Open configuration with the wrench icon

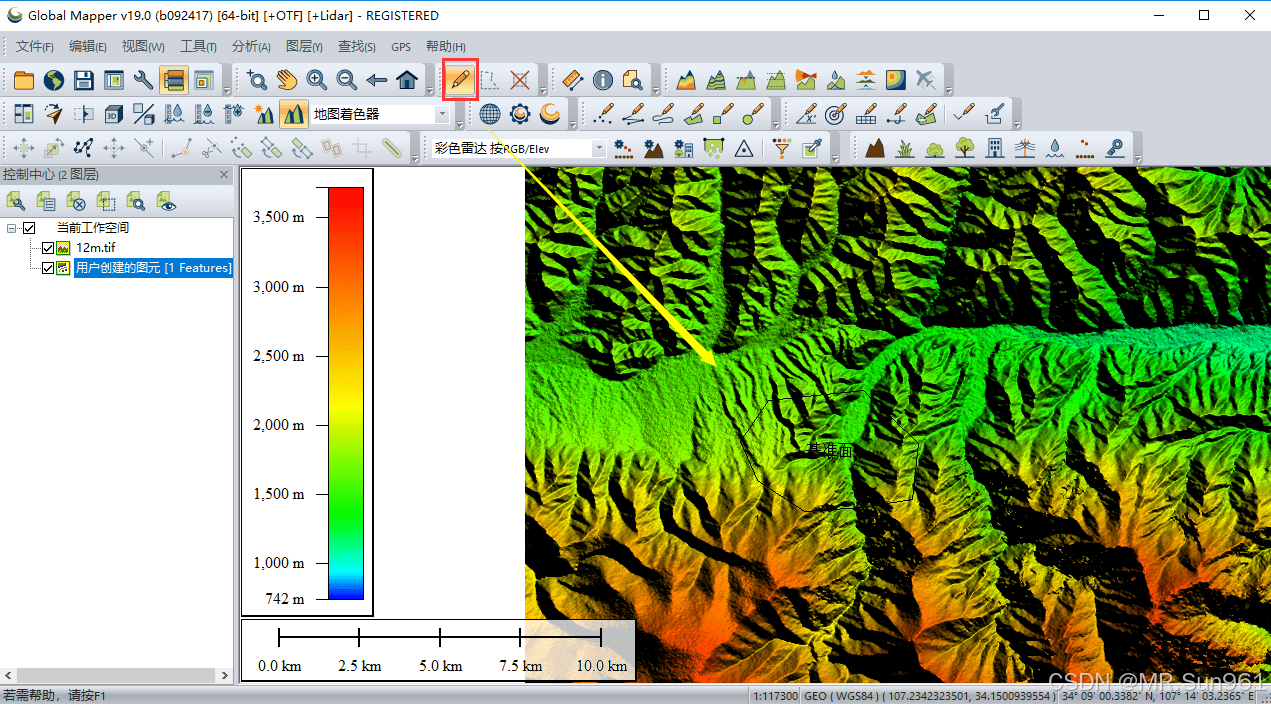pyautogui.click(x=143, y=80)
